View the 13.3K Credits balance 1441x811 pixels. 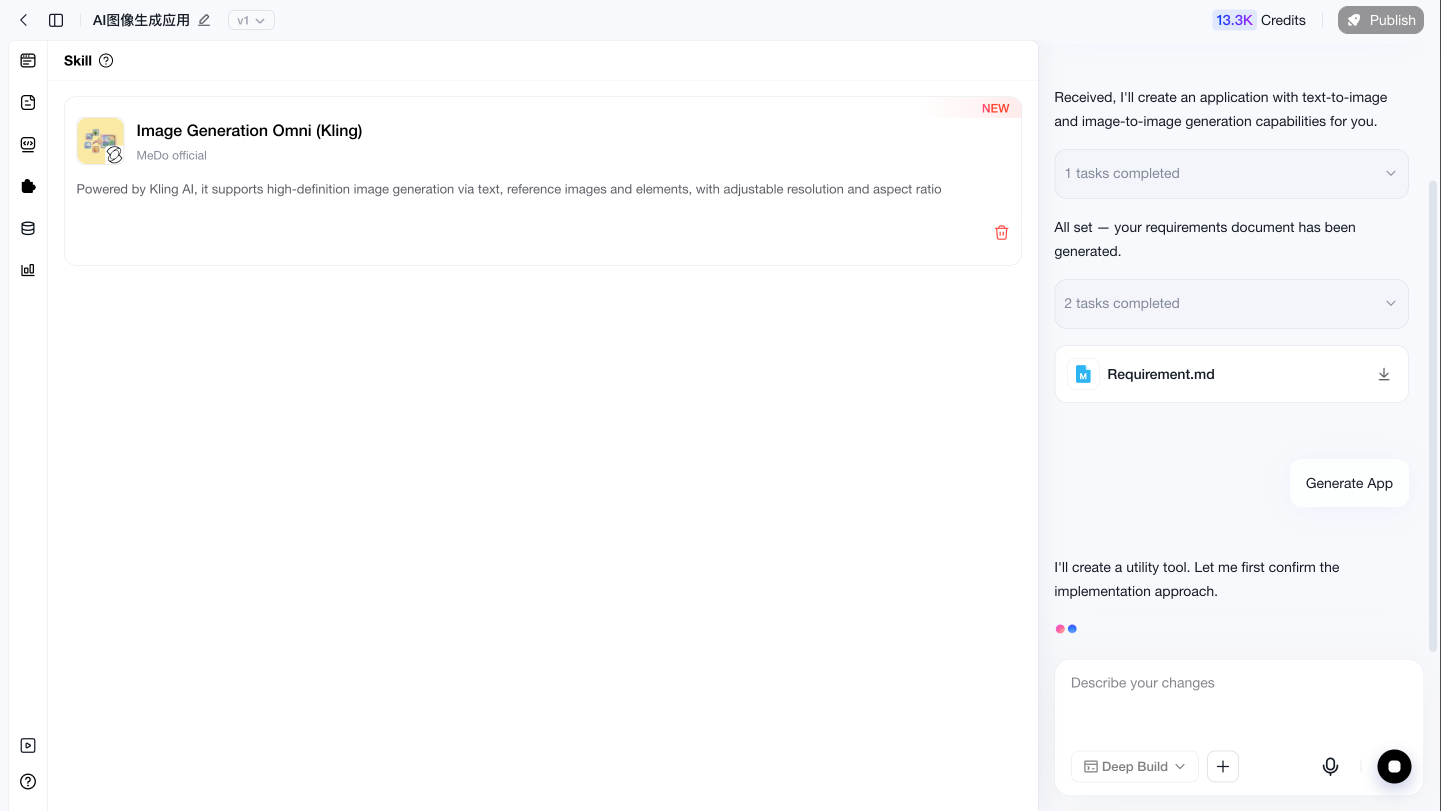pyautogui.click(x=1260, y=20)
